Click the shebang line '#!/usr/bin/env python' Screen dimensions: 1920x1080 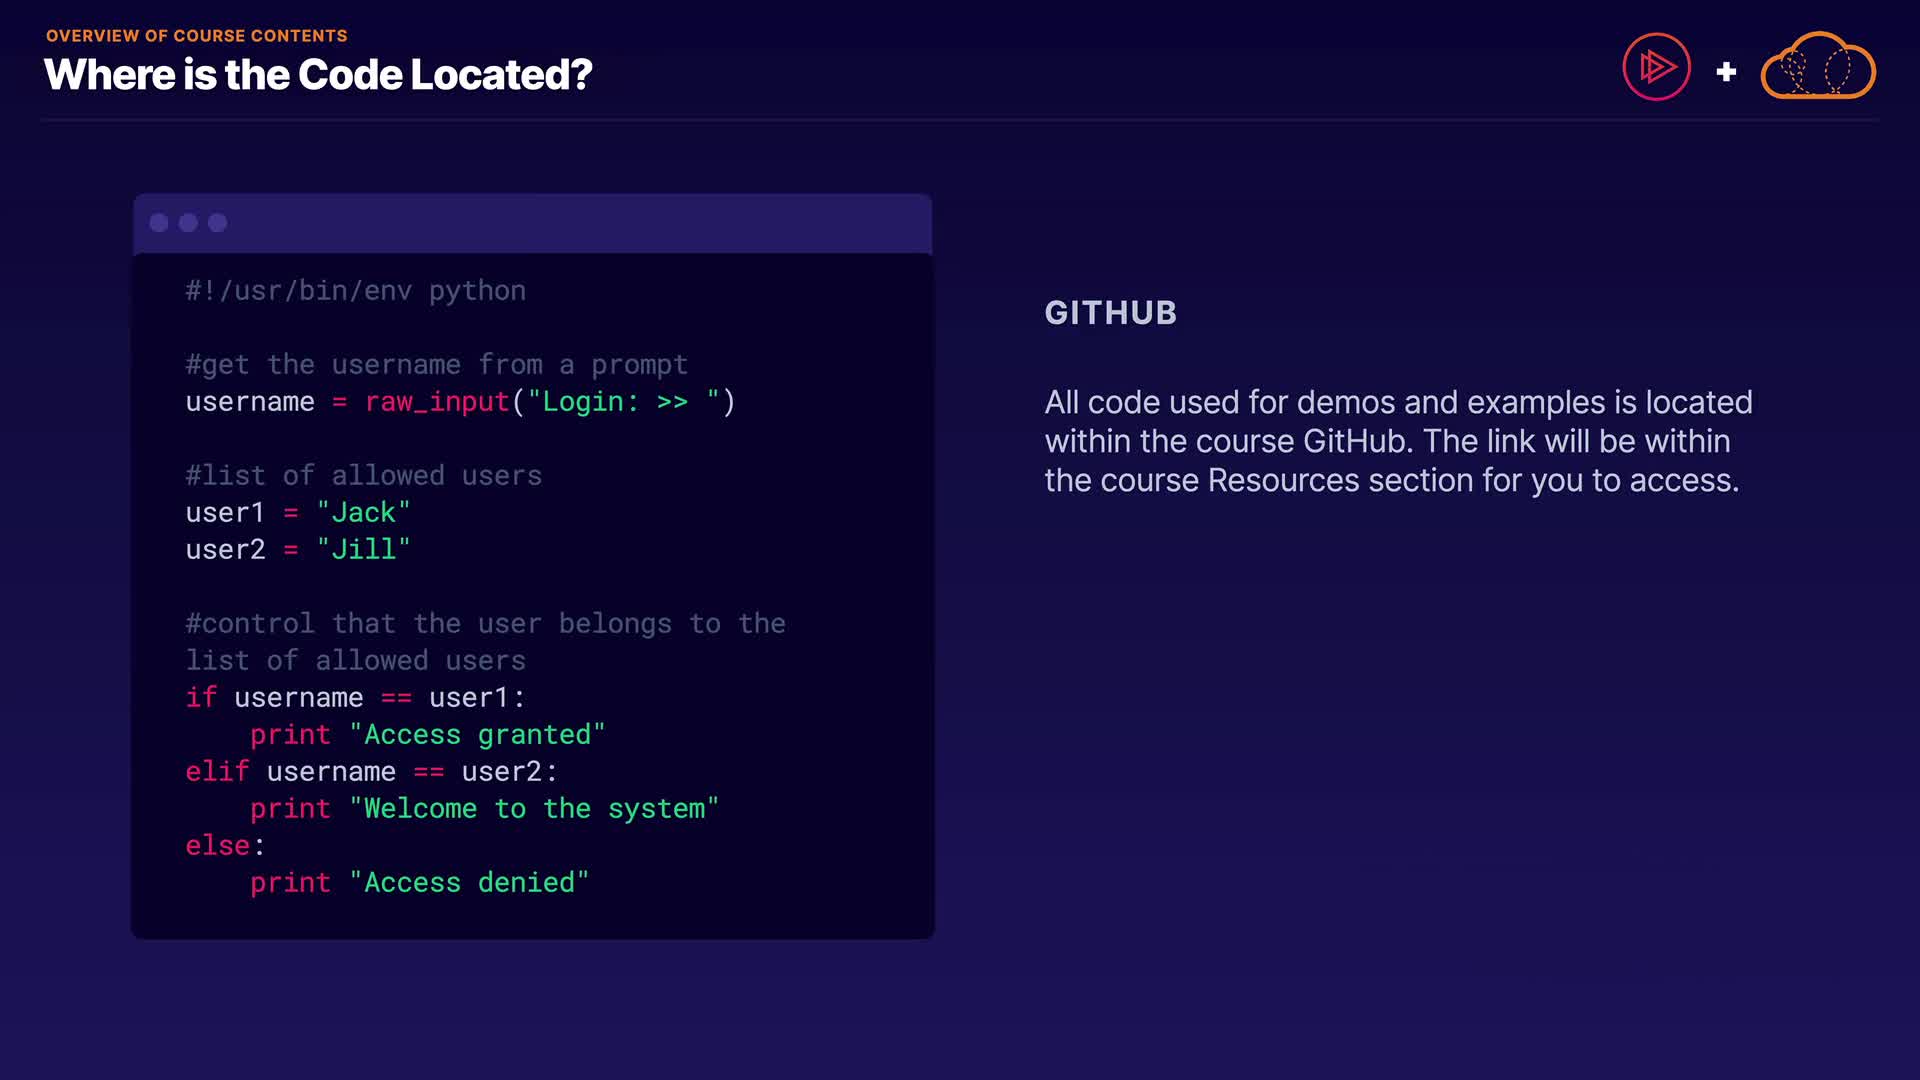tap(355, 291)
